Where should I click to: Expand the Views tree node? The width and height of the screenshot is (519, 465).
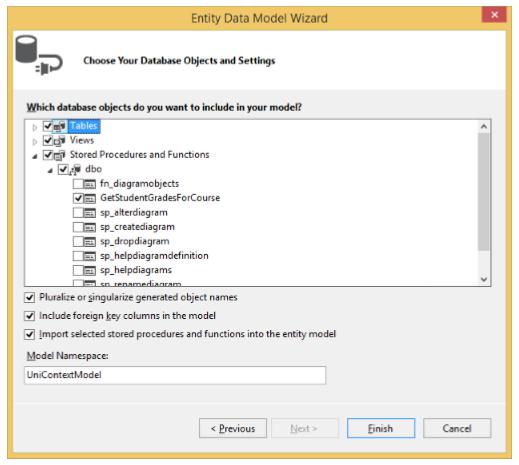tap(34, 142)
